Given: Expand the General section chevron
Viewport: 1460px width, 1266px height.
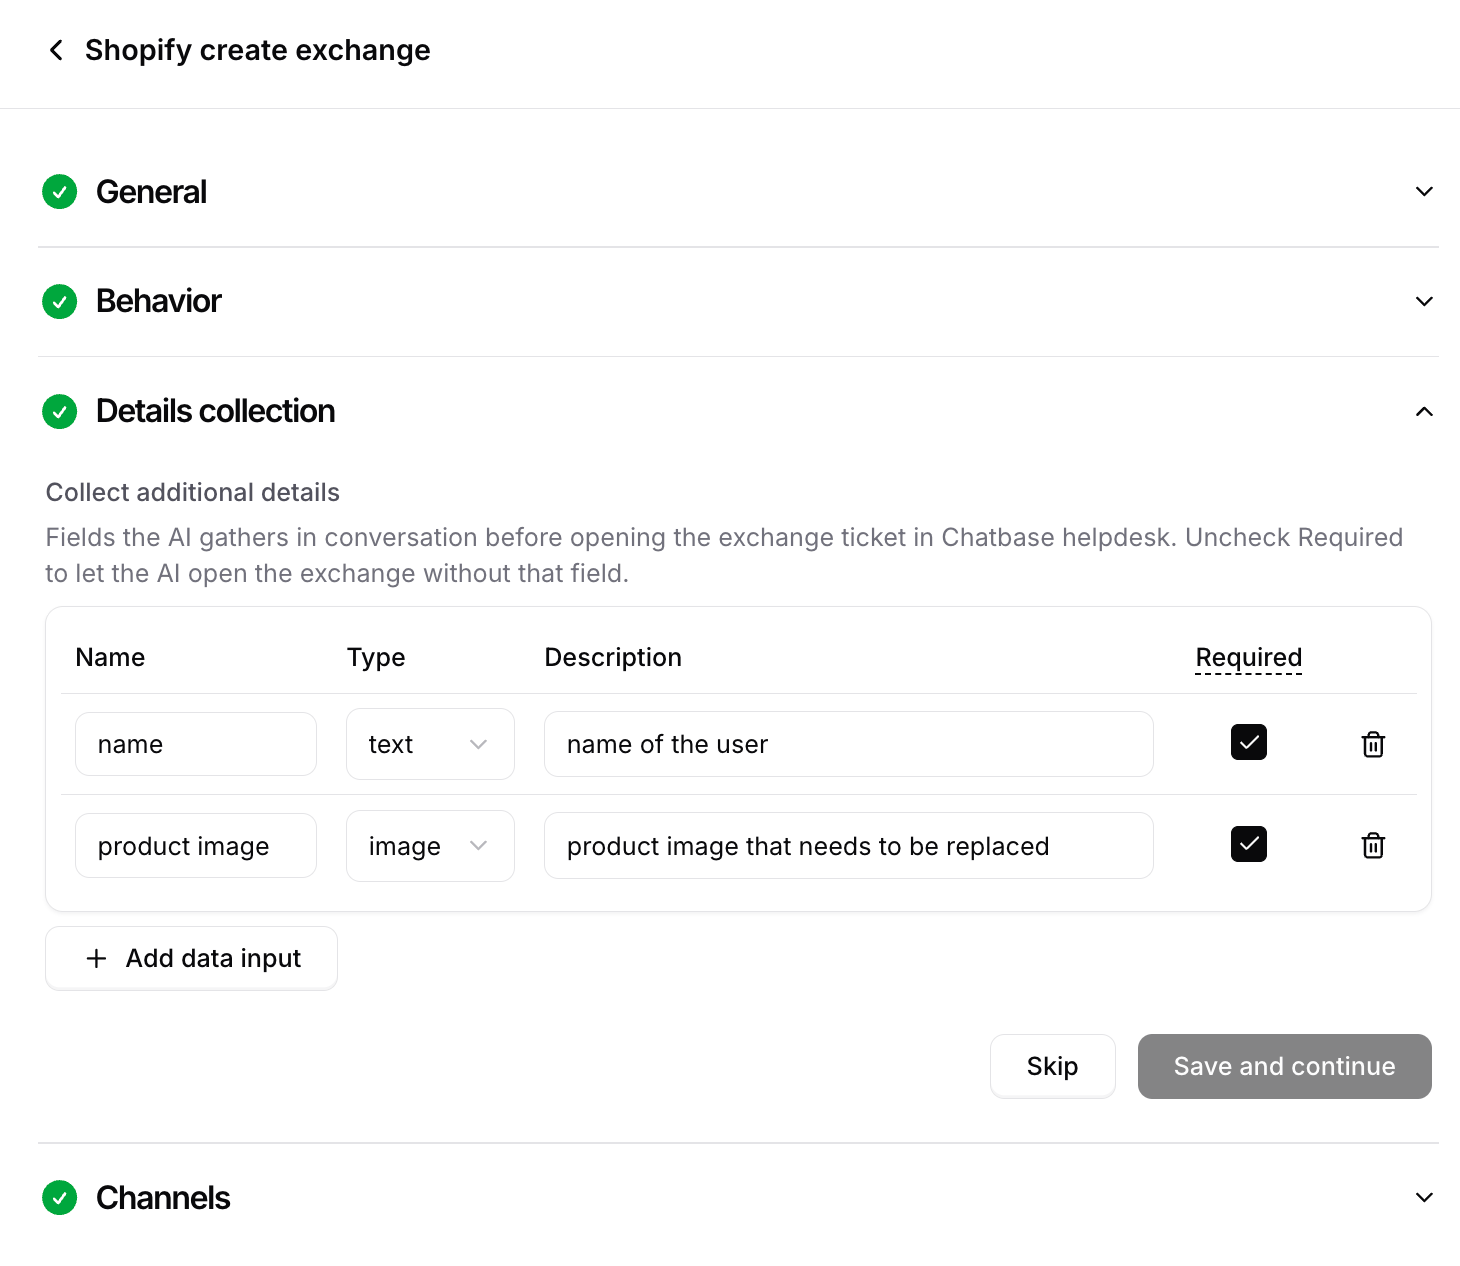Looking at the screenshot, I should [1424, 192].
